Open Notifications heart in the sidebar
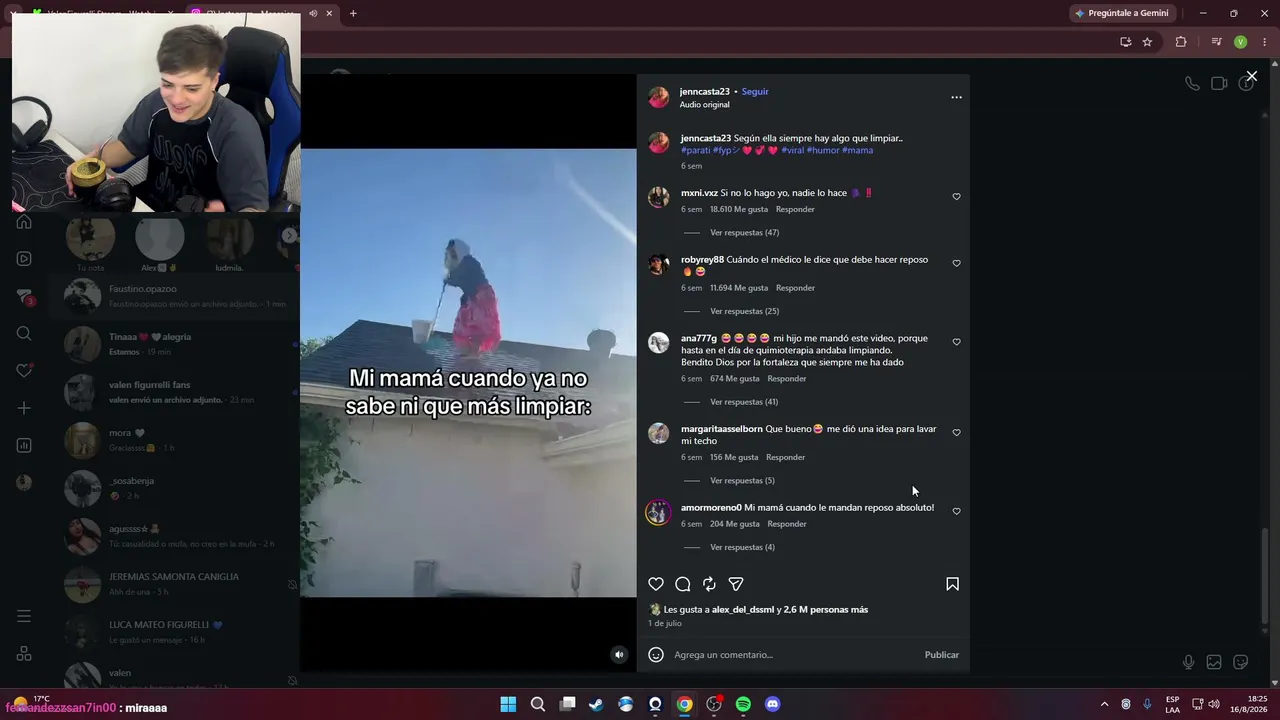The width and height of the screenshot is (1280, 720). (24, 371)
